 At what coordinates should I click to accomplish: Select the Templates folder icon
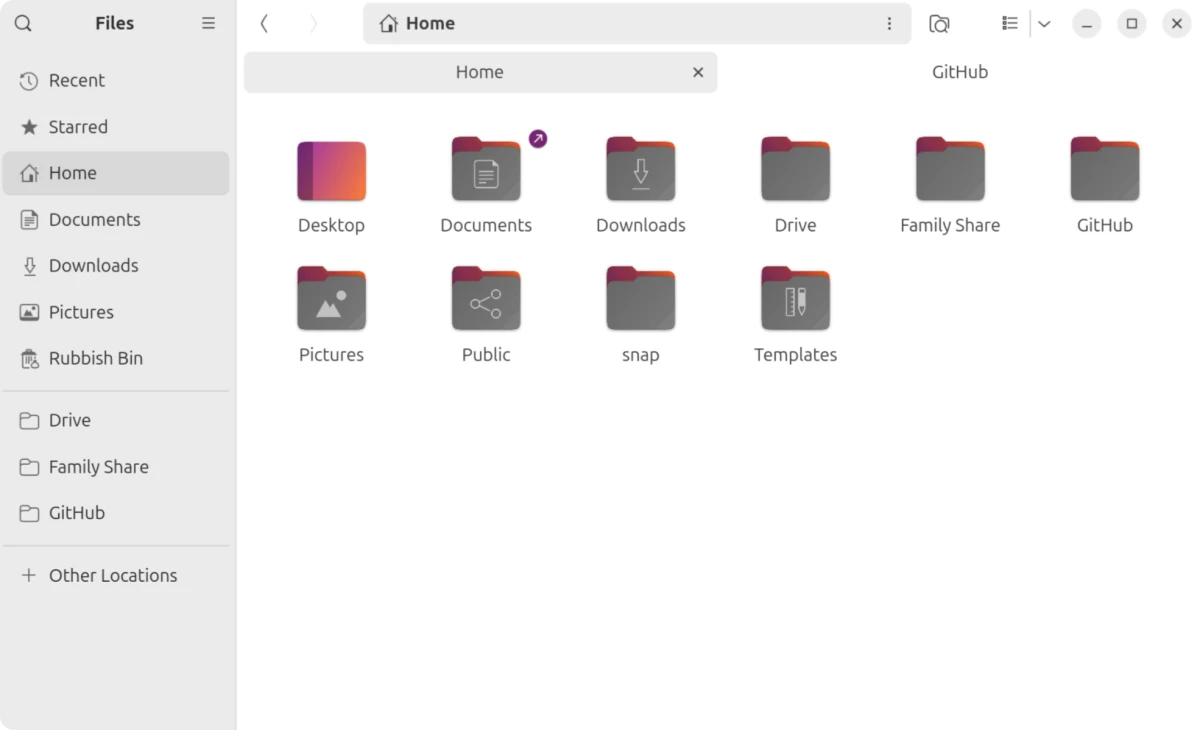click(x=795, y=299)
